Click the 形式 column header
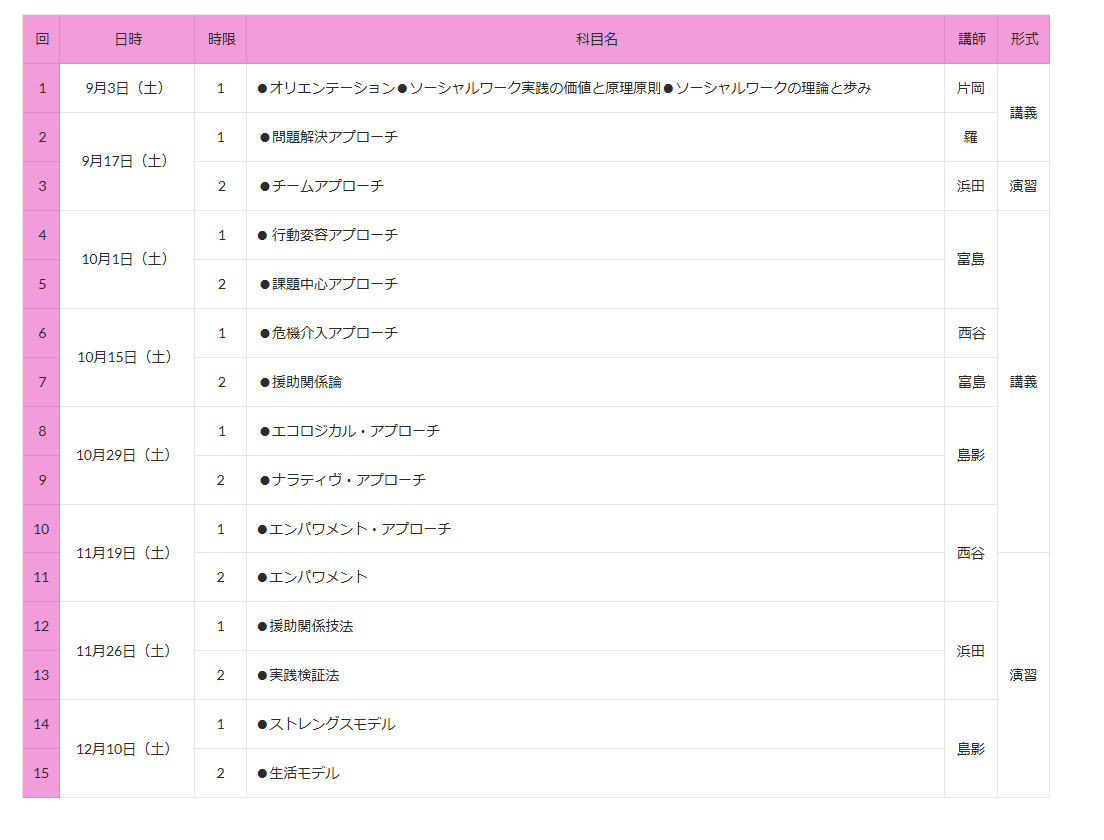This screenshot has height=840, width=1104. tap(1024, 39)
